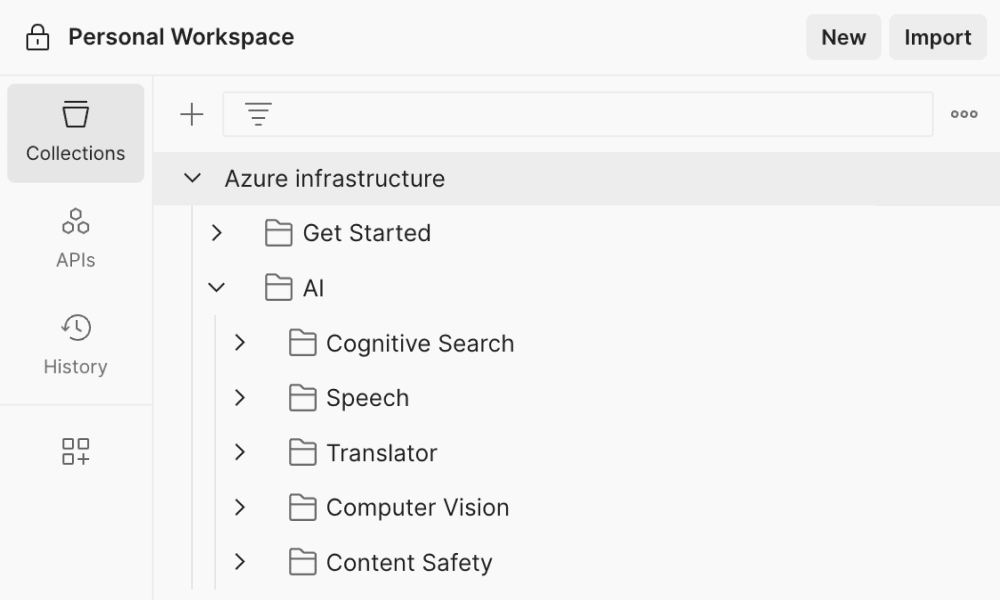Click the configure workspace sidebar icon
Screen dimensions: 1000x600
pos(75,452)
